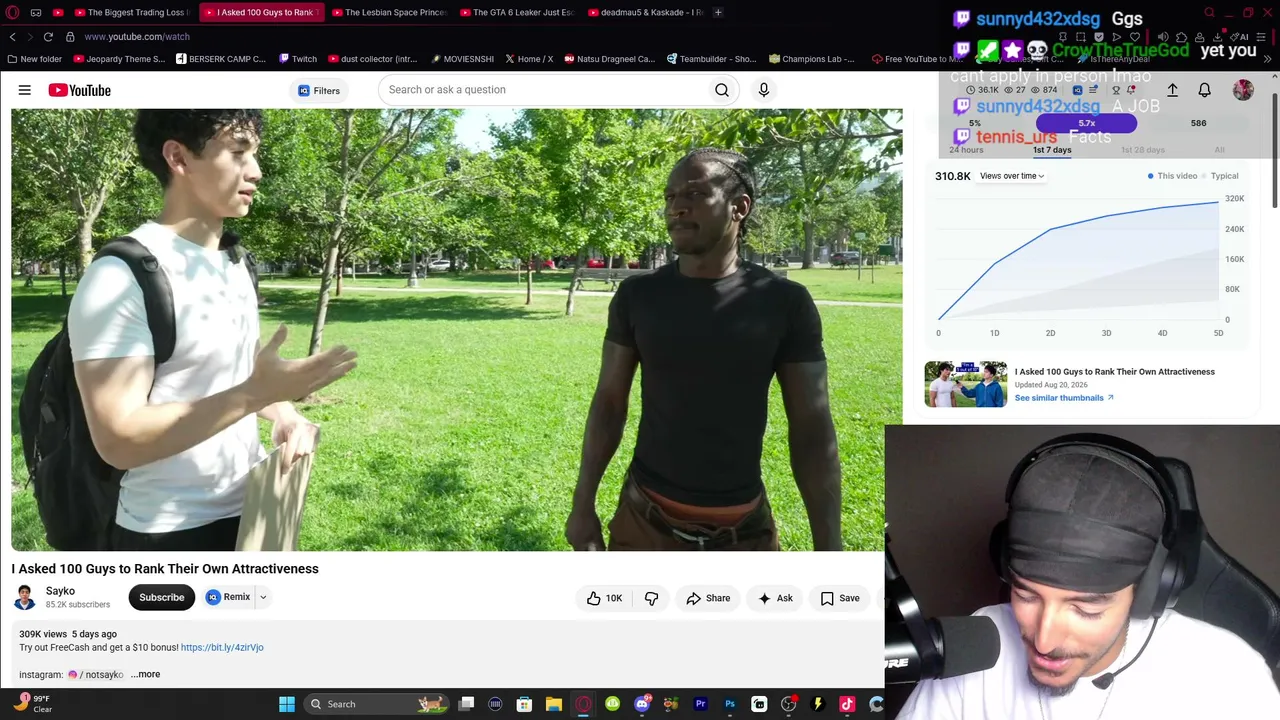Viewport: 1280px width, 720px height.
Task: Click the Ask button
Action: [x=775, y=598]
